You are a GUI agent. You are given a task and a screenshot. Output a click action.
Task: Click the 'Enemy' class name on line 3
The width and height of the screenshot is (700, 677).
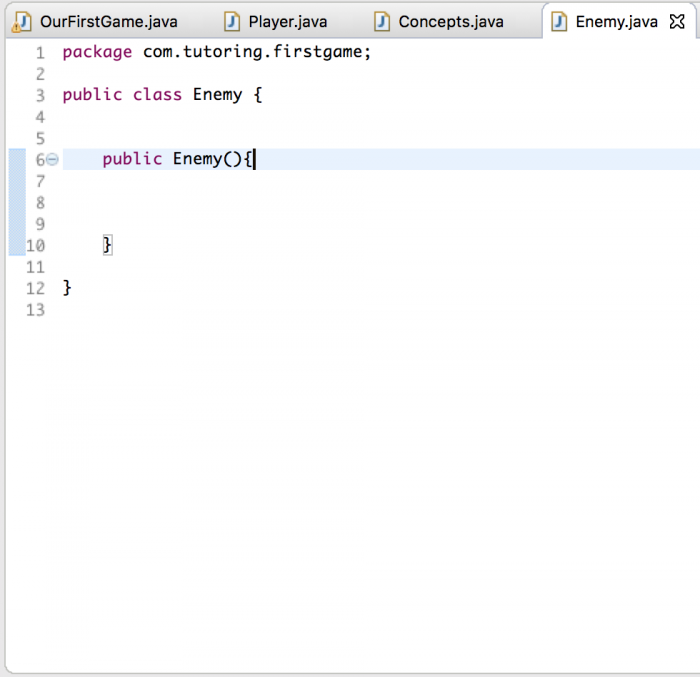click(x=217, y=95)
